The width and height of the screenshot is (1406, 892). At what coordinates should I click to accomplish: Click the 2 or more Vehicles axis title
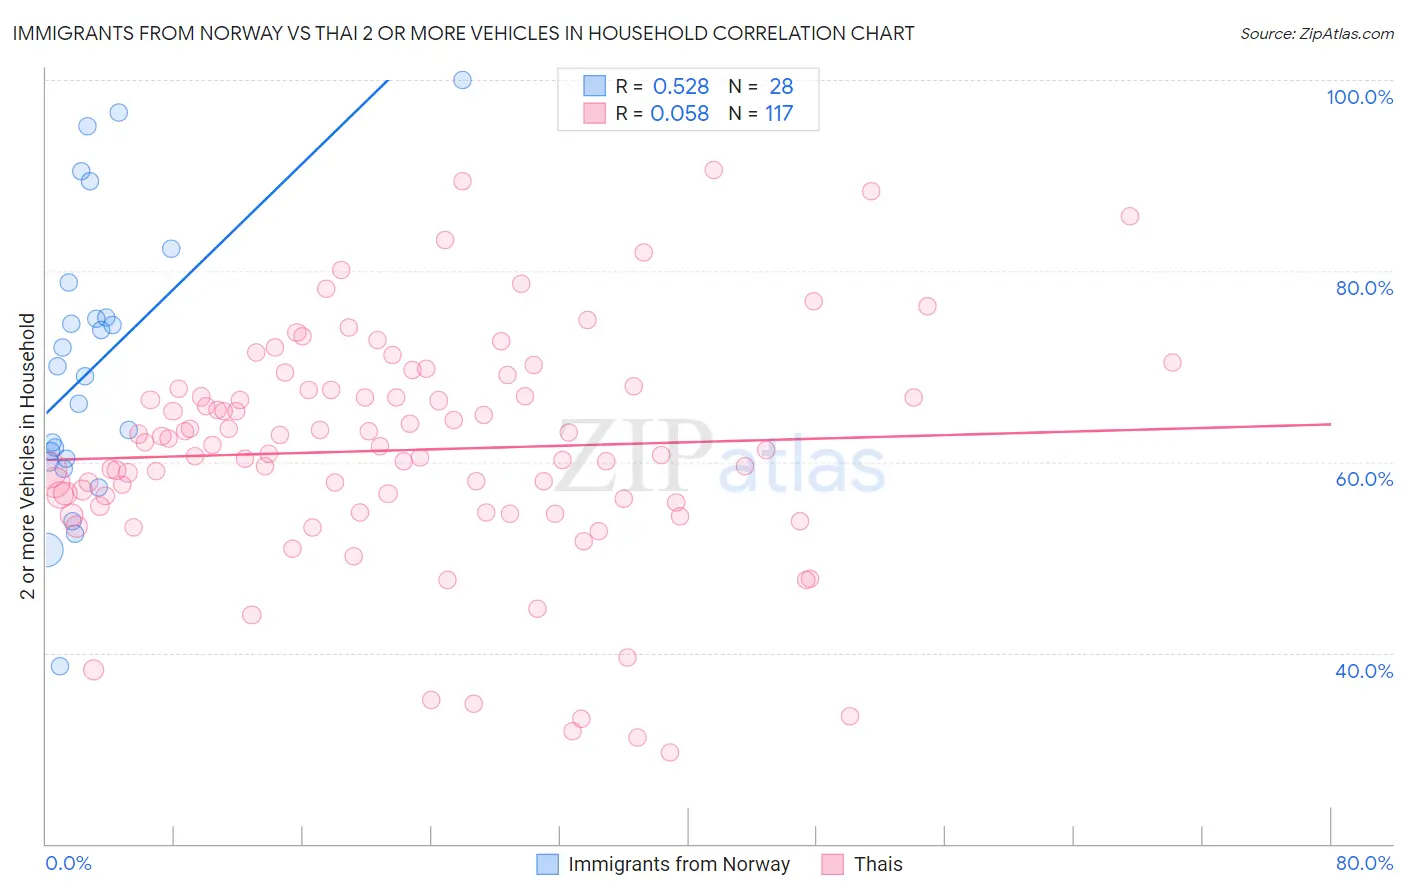point(27,456)
